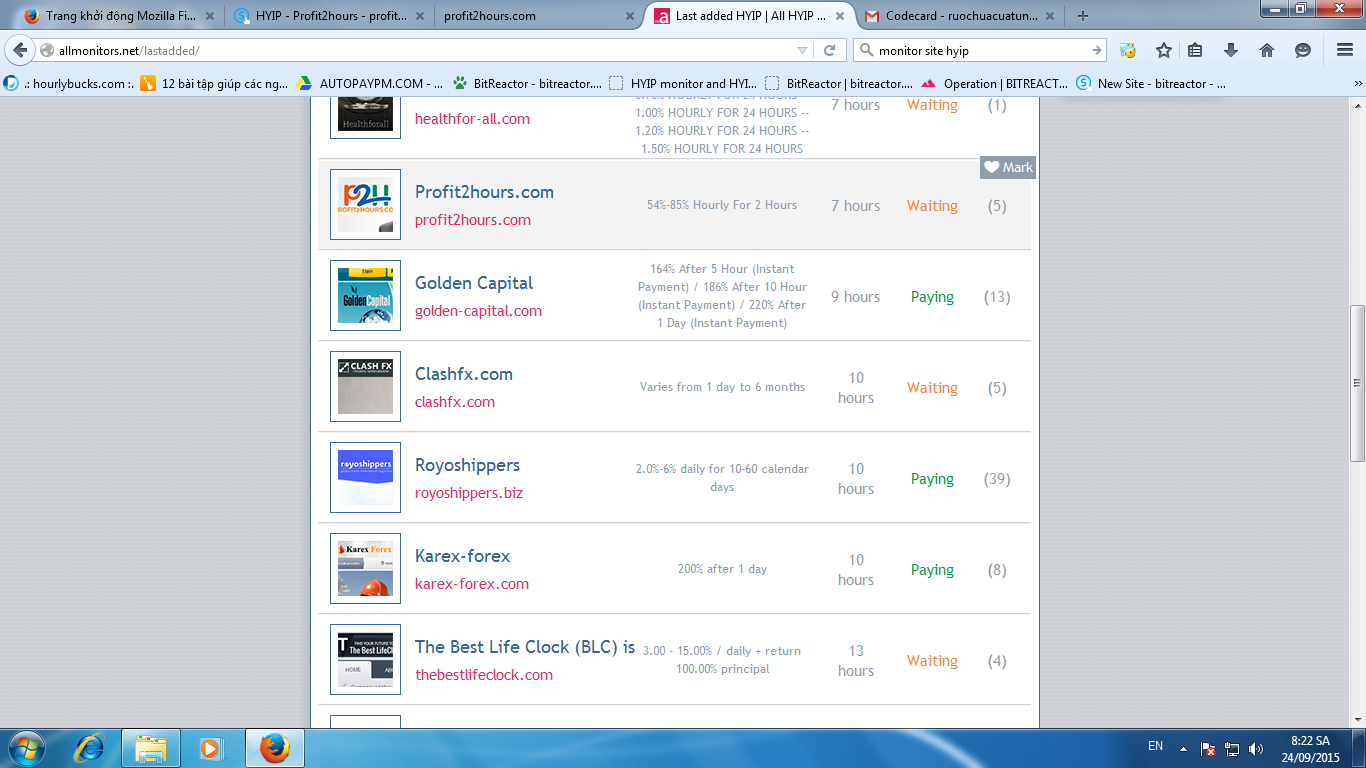The height and width of the screenshot is (768, 1366).
Task: Click the (39) count for Royoshippers
Action: point(997,479)
